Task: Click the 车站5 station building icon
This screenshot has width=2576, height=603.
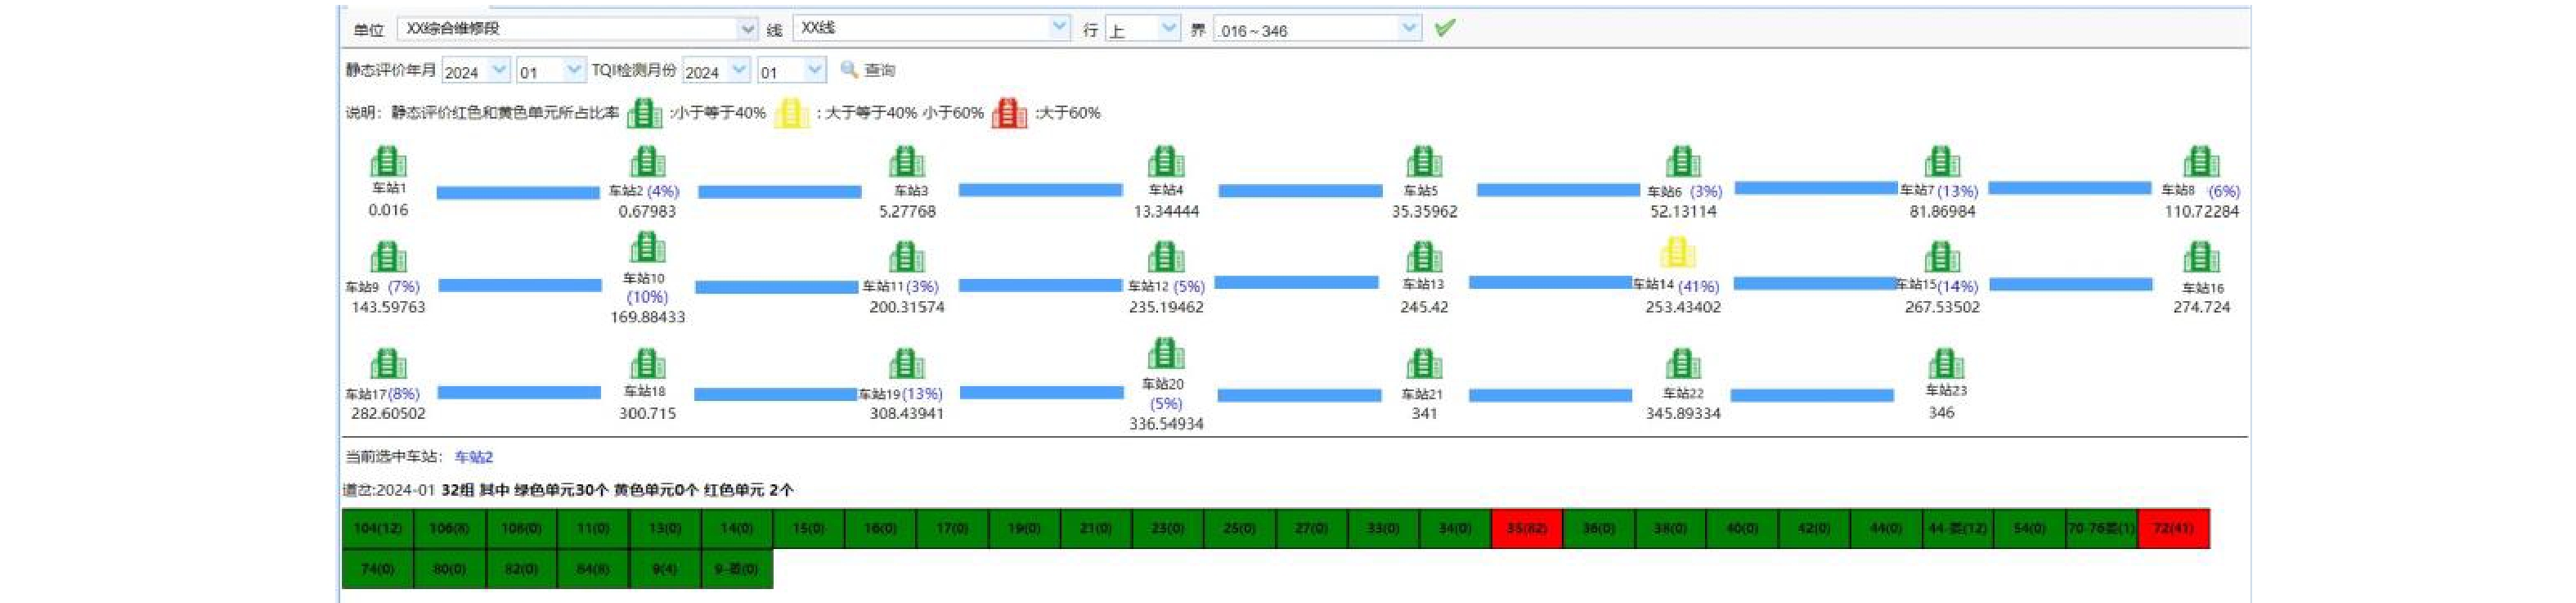Action: (x=1423, y=162)
